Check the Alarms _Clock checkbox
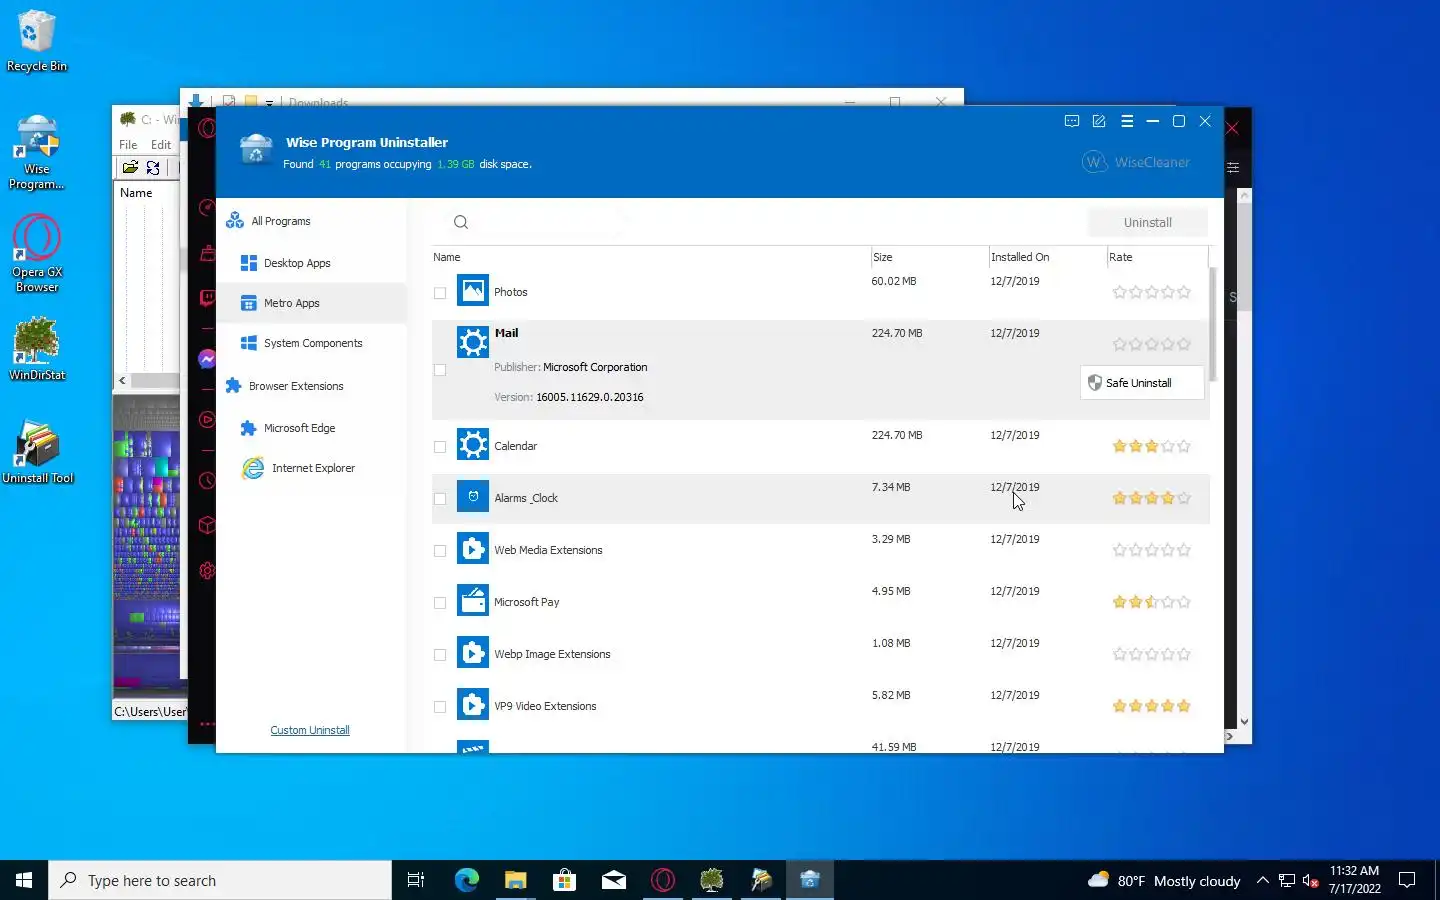1440x900 pixels. pos(440,499)
